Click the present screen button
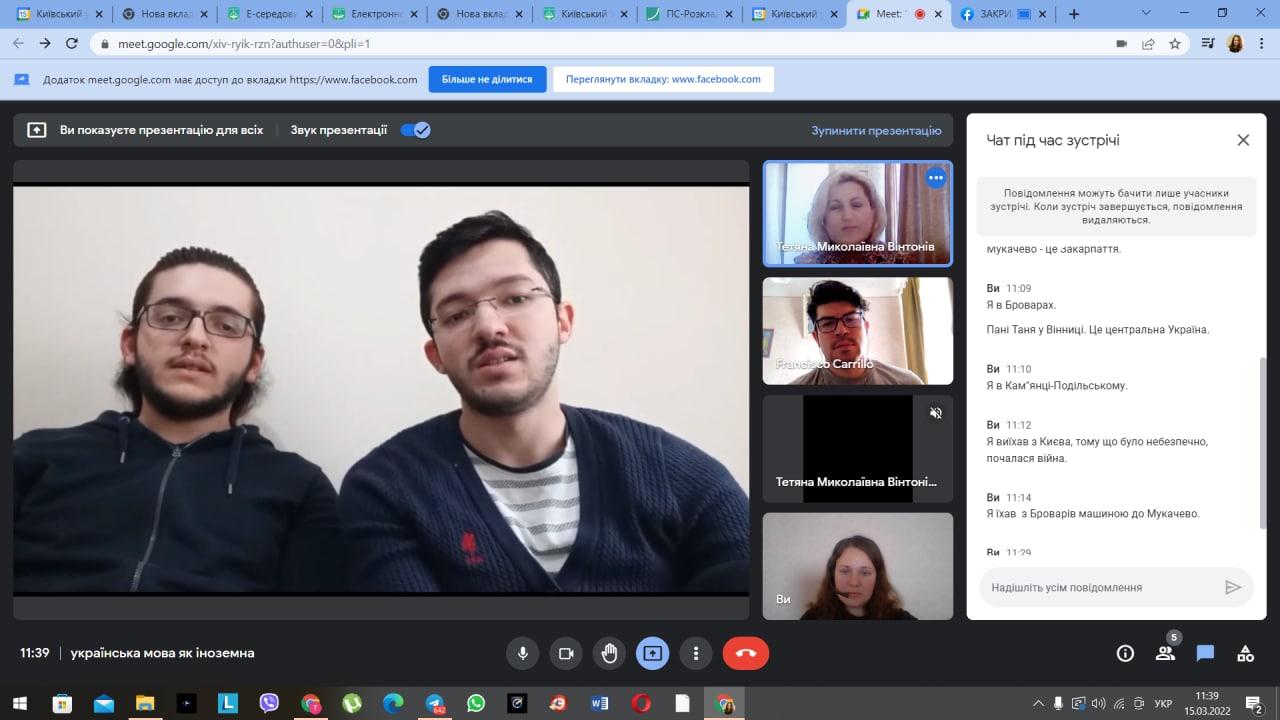The image size is (1280, 720). [x=653, y=653]
